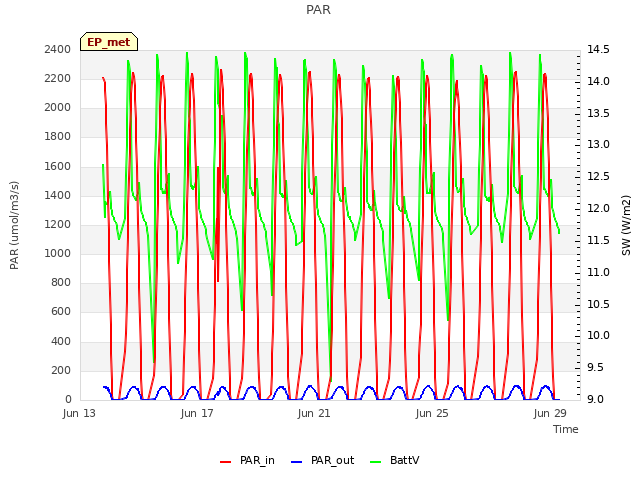Toggle the PAR_in legend entry
This screenshot has height=480, width=640.
[x=247, y=461]
